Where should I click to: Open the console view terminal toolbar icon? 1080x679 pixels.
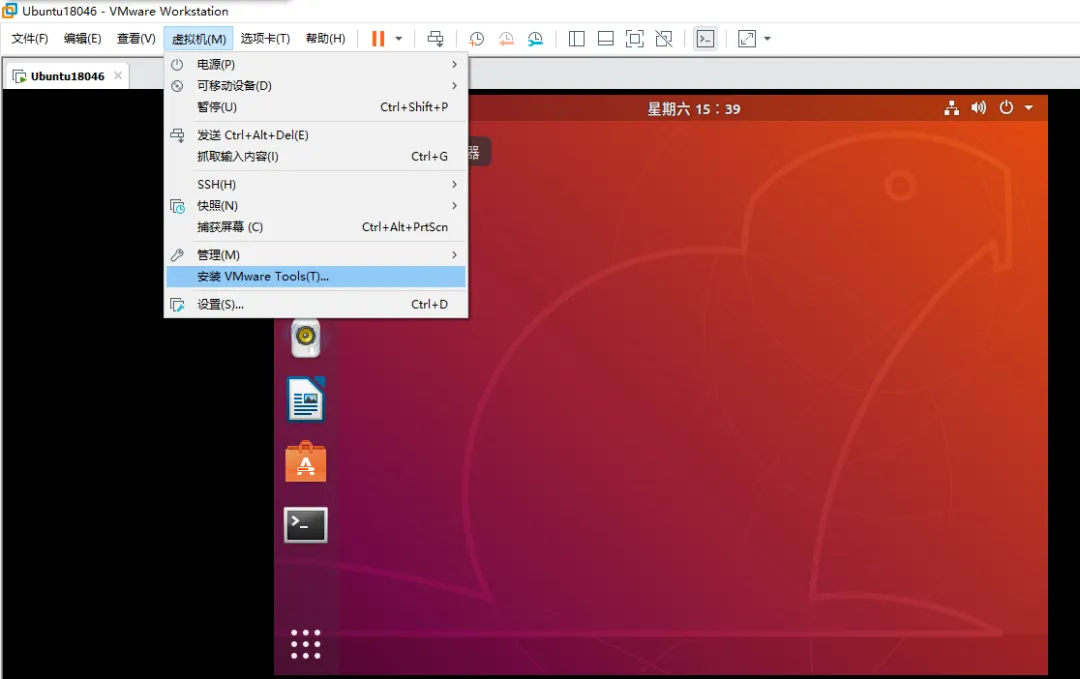[705, 39]
